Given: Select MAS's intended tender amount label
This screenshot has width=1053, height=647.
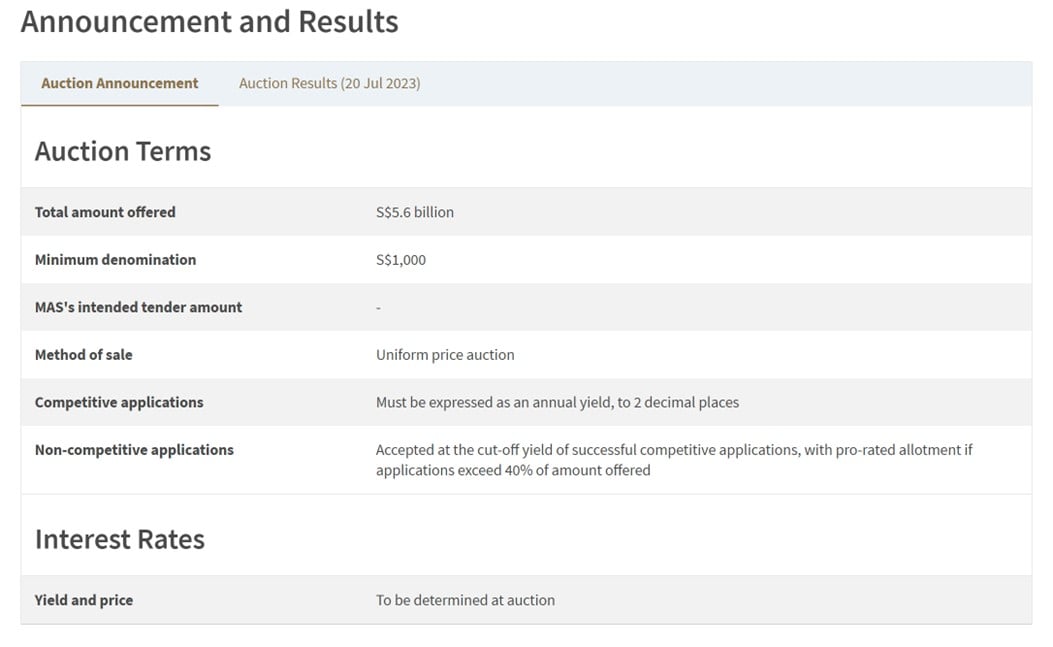Looking at the screenshot, I should click(x=138, y=307).
